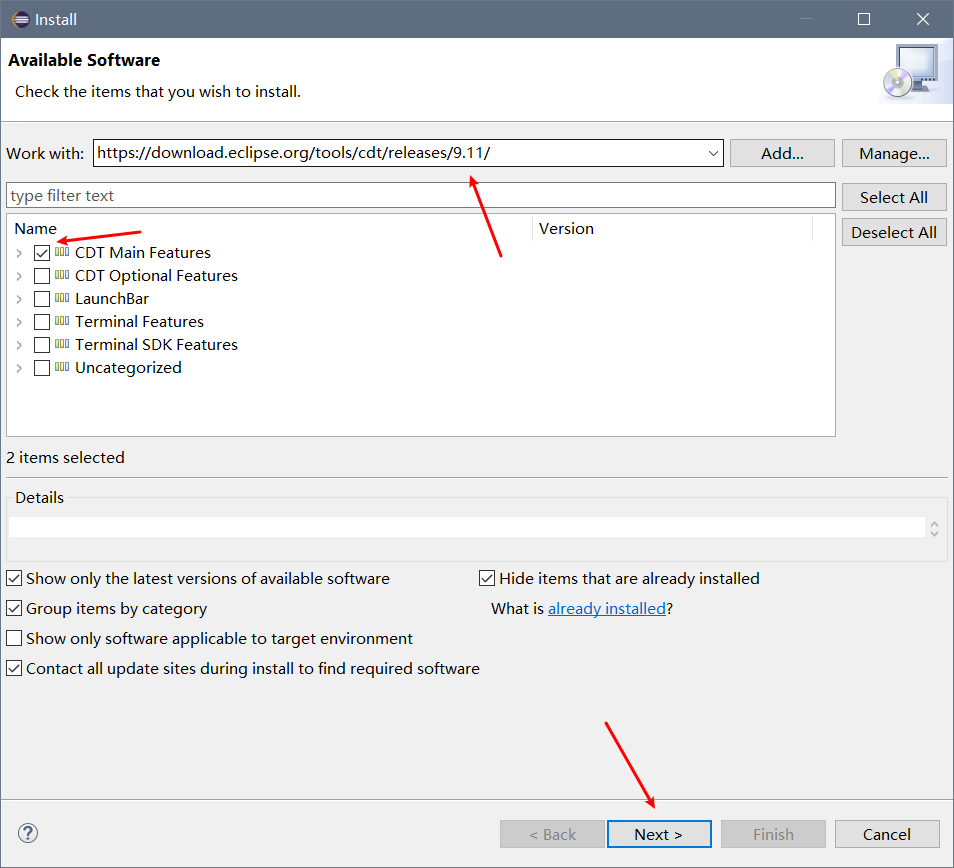The width and height of the screenshot is (954, 868).
Task: Toggle Contact all update sites option
Action: [14, 668]
